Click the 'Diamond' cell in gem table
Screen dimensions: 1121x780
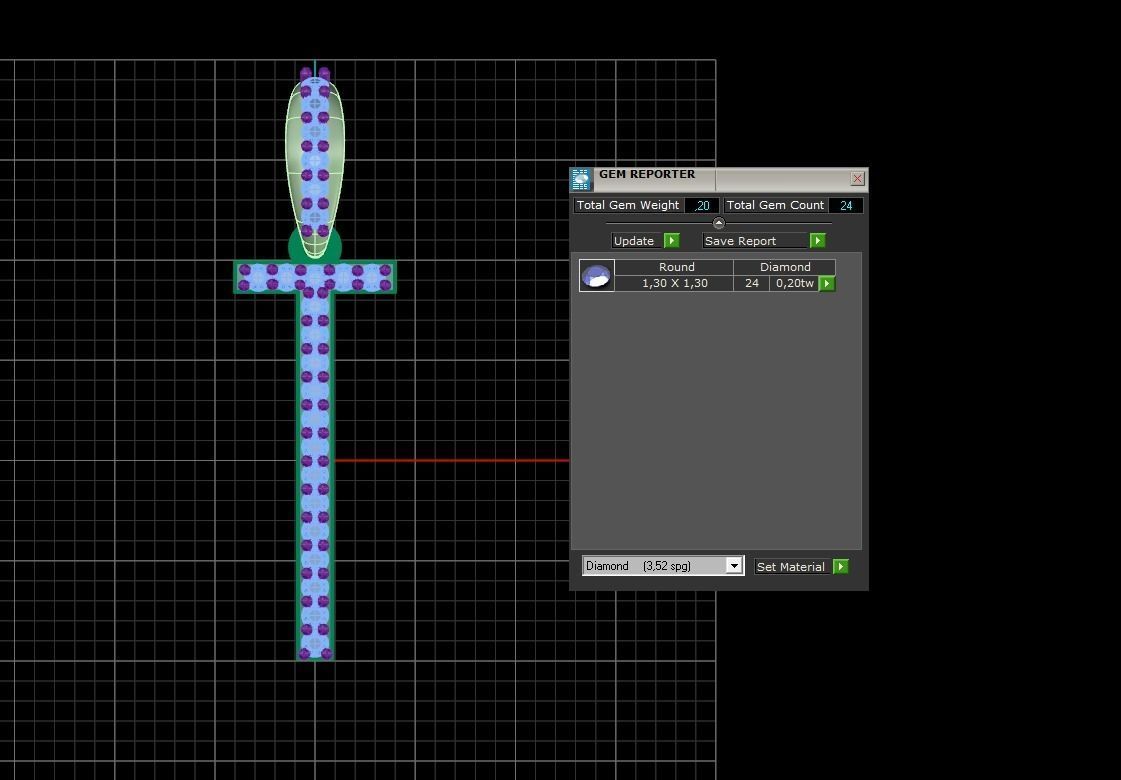(784, 267)
